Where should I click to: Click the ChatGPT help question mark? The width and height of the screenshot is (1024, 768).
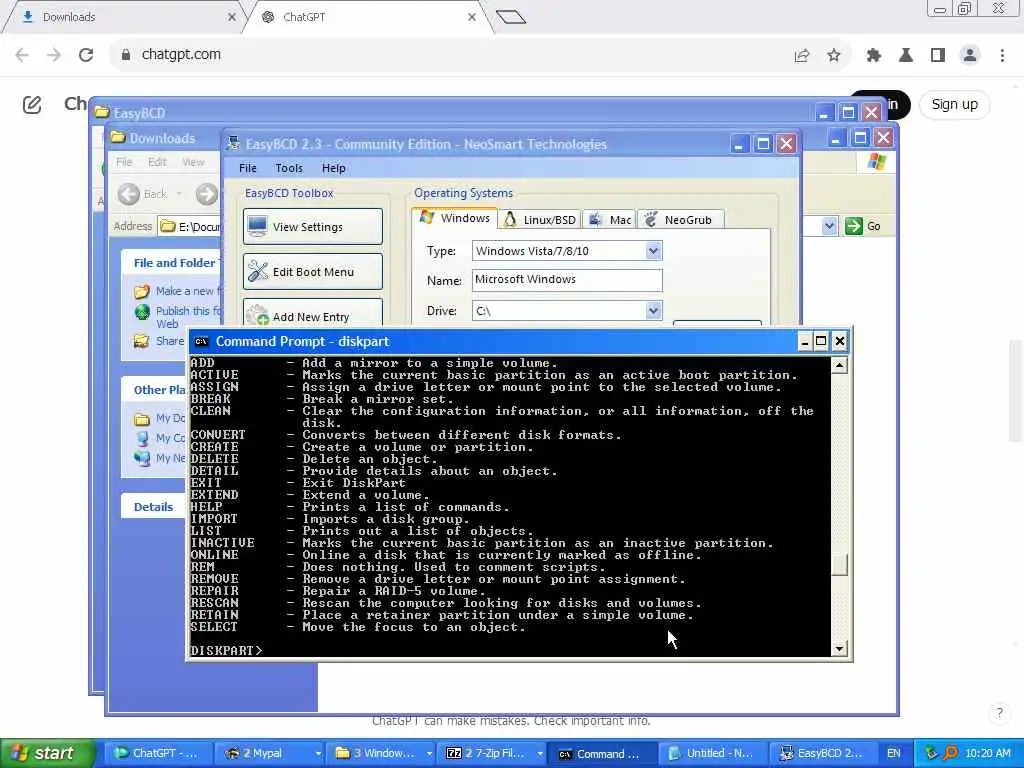(999, 712)
